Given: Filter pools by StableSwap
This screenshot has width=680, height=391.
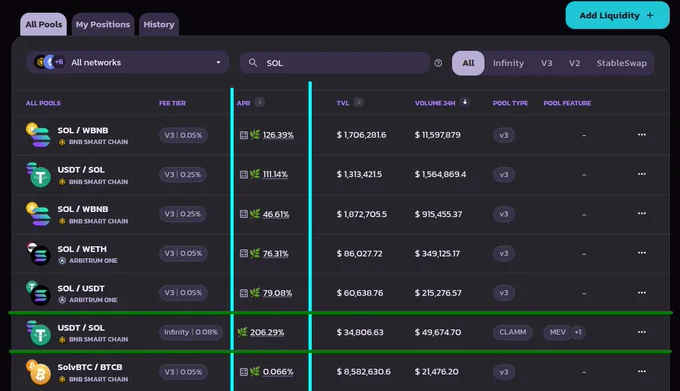Looking at the screenshot, I should [x=621, y=63].
